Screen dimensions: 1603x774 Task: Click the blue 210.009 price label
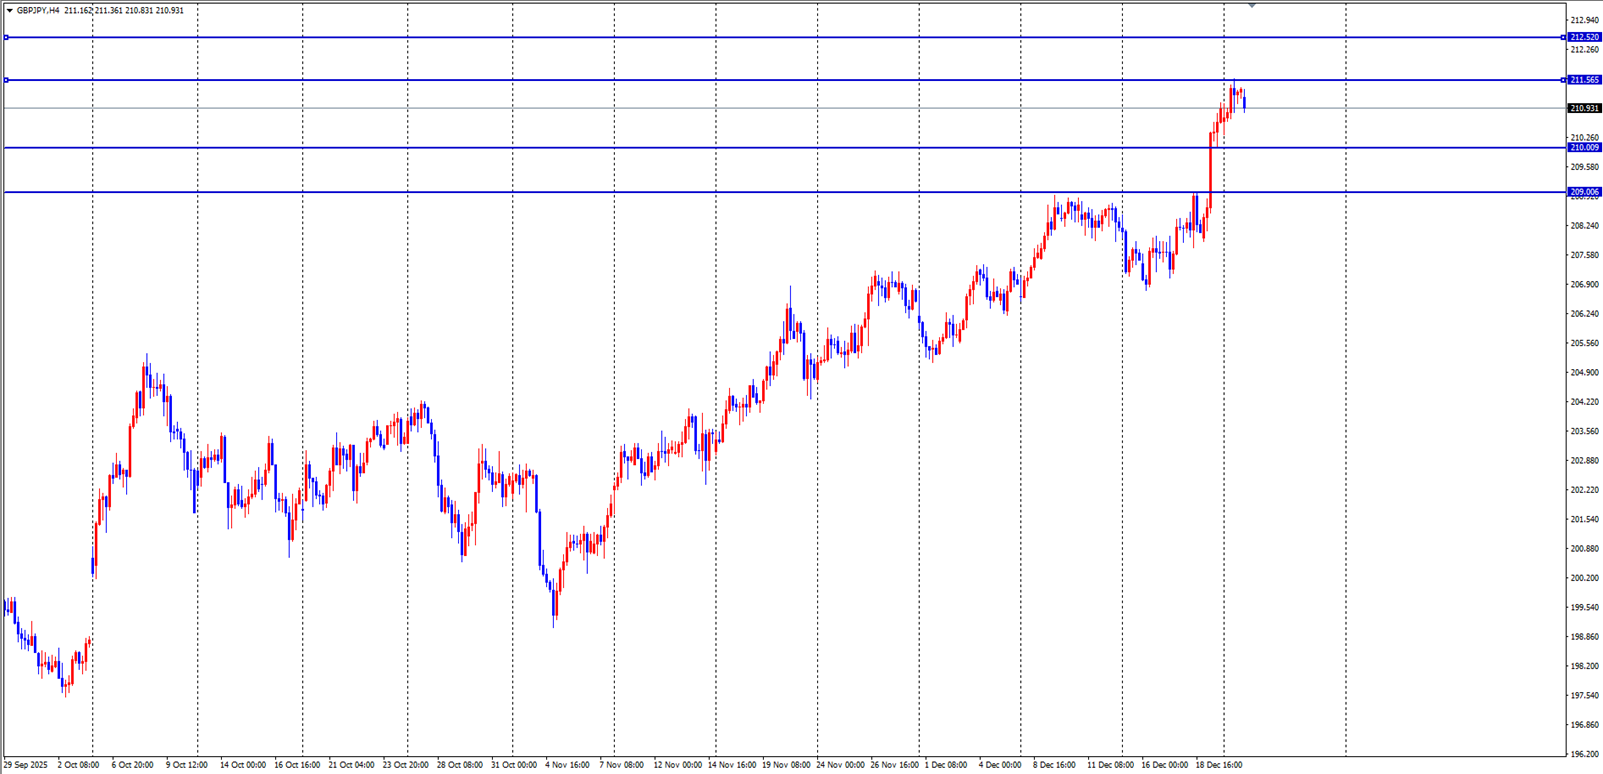coord(1584,148)
